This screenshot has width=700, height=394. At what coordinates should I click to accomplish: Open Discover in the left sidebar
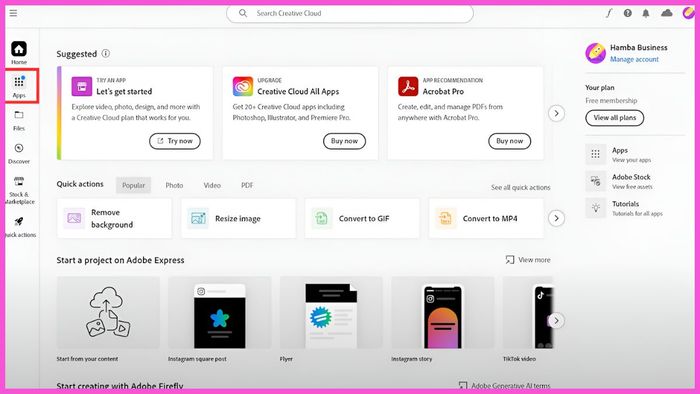click(x=19, y=153)
